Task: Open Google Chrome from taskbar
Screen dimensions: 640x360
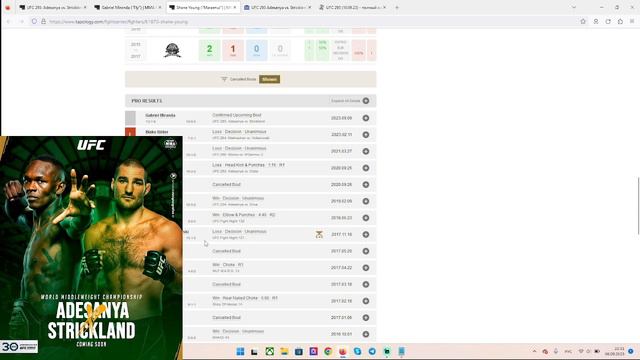Action: 328,351
